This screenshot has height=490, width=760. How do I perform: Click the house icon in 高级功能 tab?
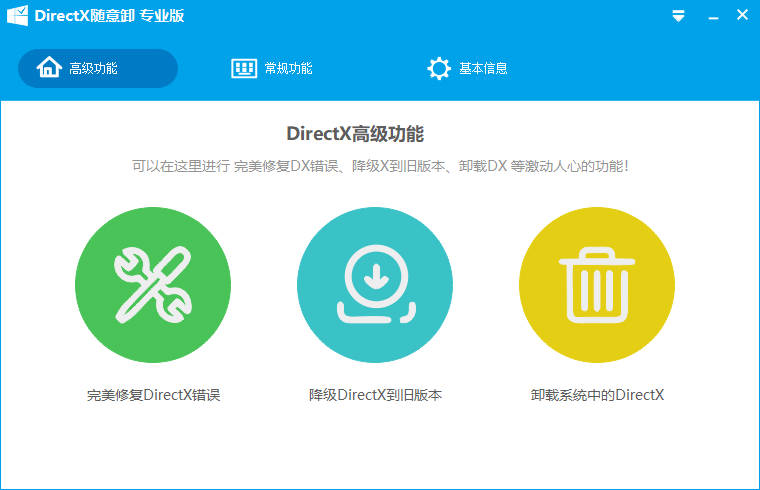(49, 68)
